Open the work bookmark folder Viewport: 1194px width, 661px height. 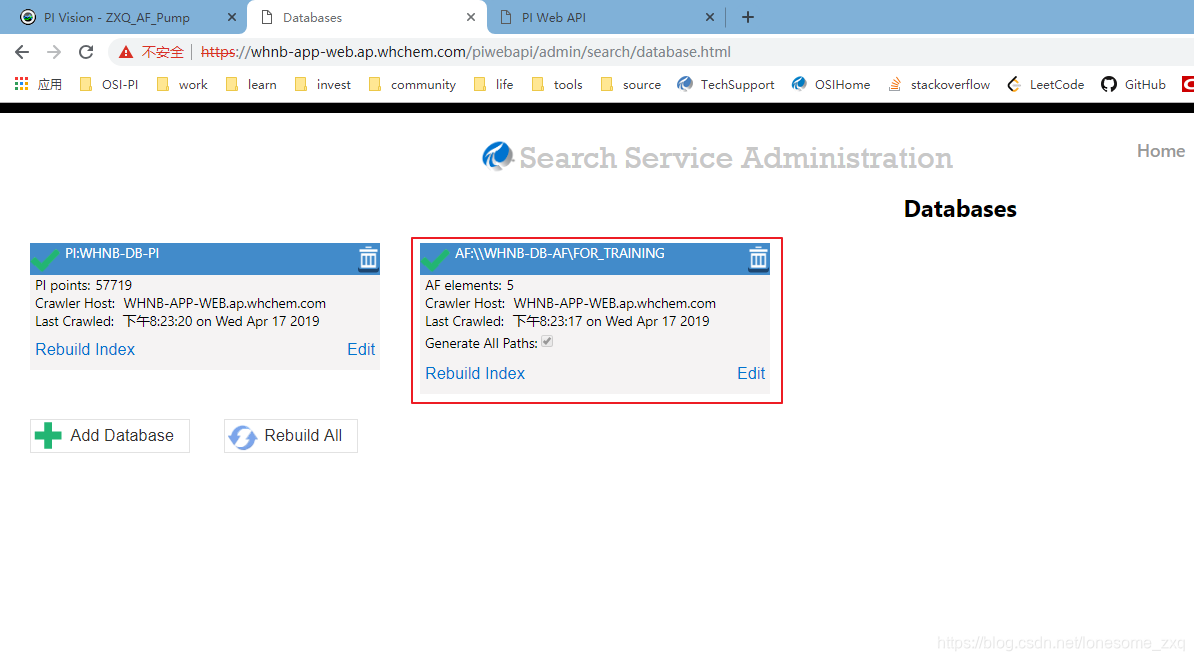(182, 85)
